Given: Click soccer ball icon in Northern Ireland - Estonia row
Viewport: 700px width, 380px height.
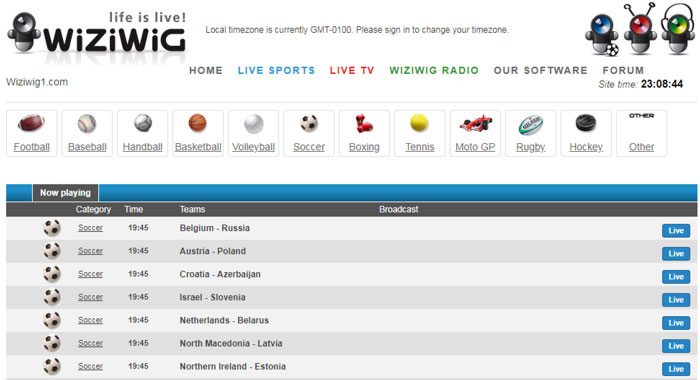Looking at the screenshot, I should (52, 366).
